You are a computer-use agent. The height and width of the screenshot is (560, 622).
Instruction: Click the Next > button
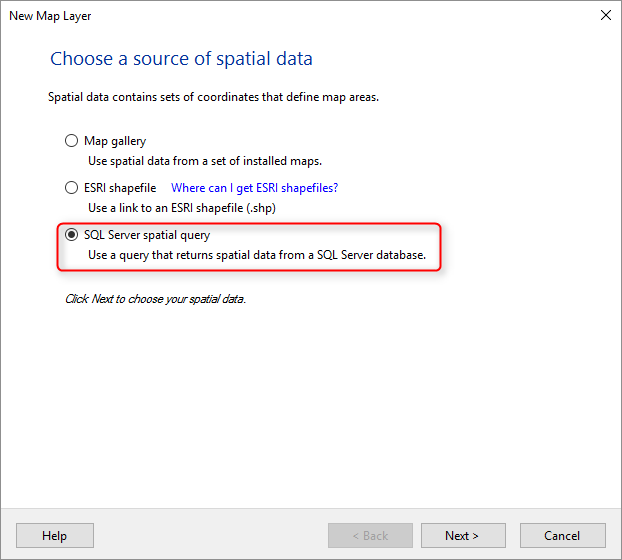[x=463, y=535]
